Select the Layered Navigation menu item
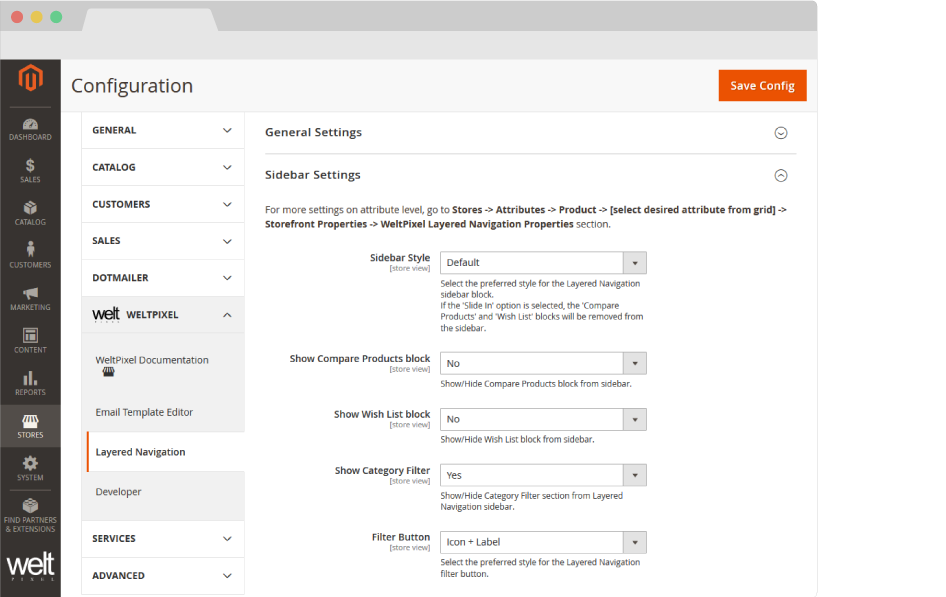Viewport: 946px width, 597px height. coord(140,452)
